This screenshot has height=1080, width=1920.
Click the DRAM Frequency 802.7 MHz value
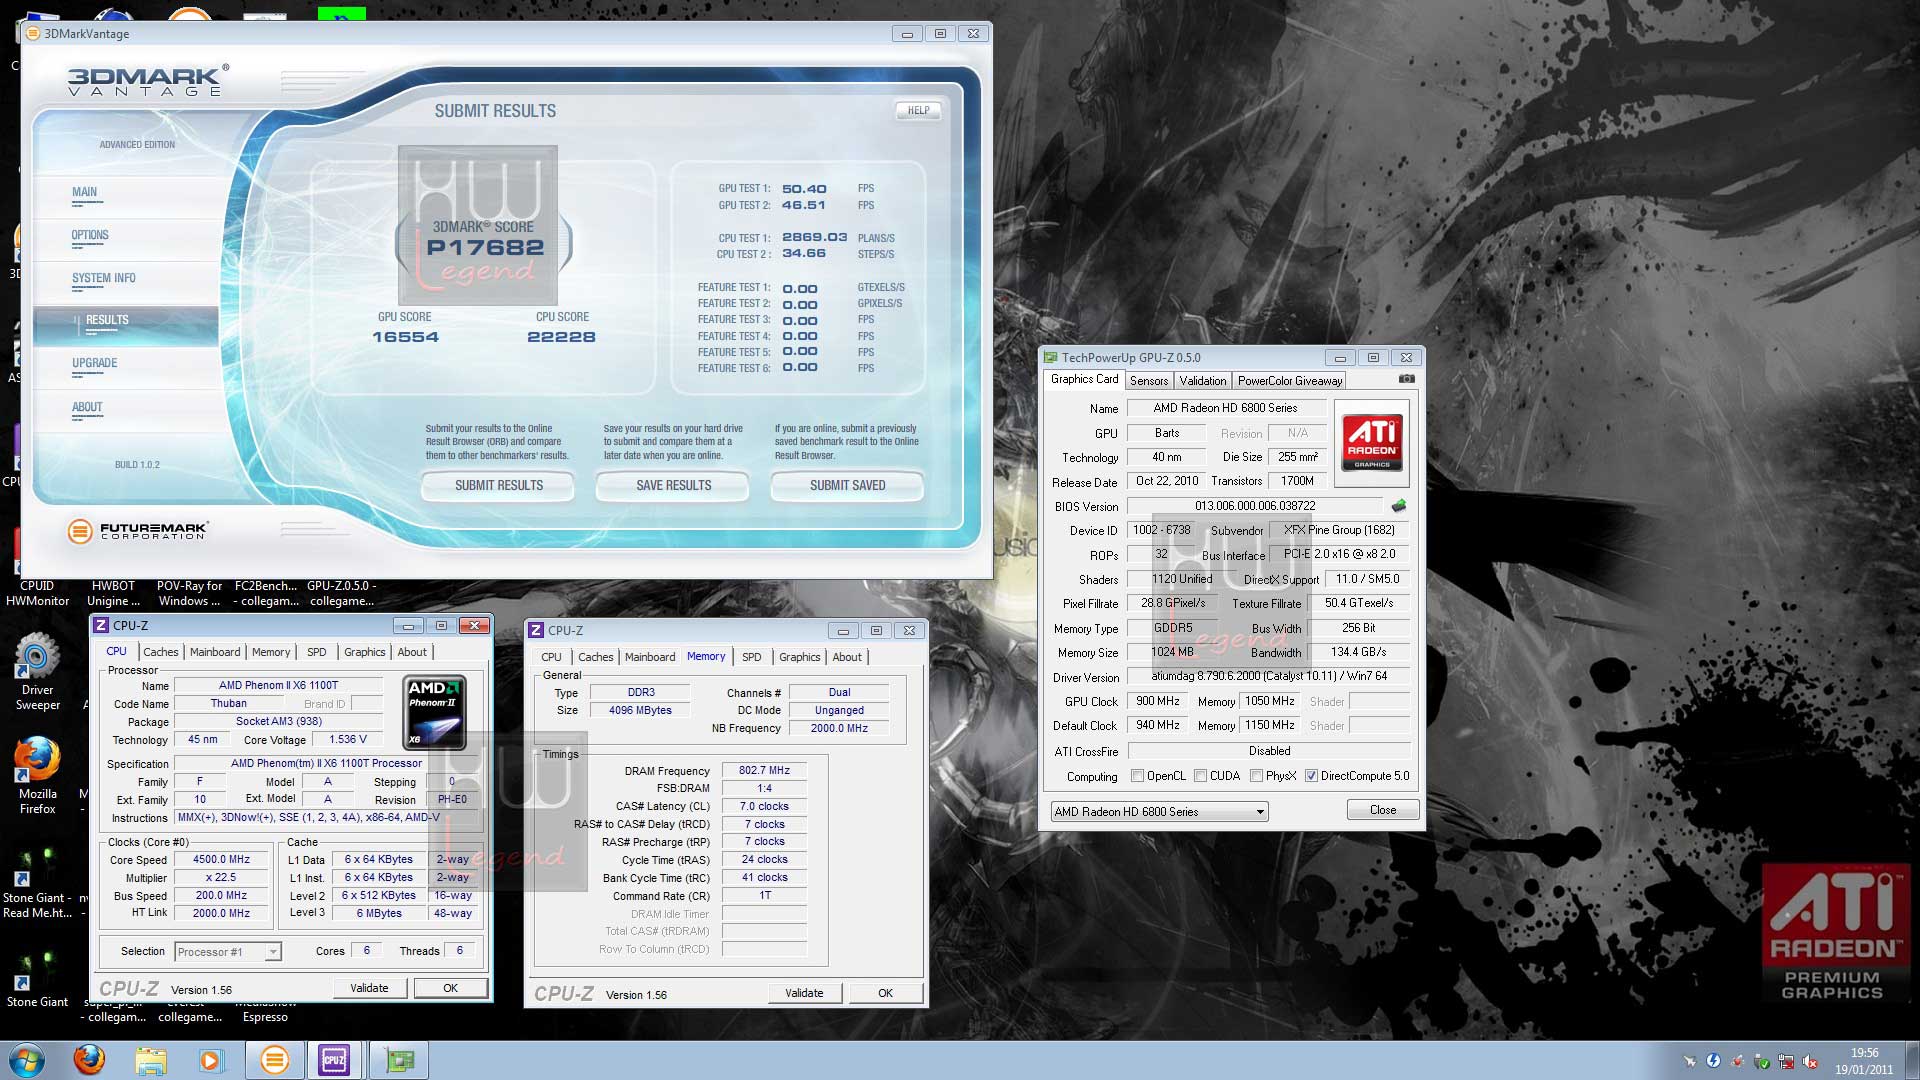(764, 771)
